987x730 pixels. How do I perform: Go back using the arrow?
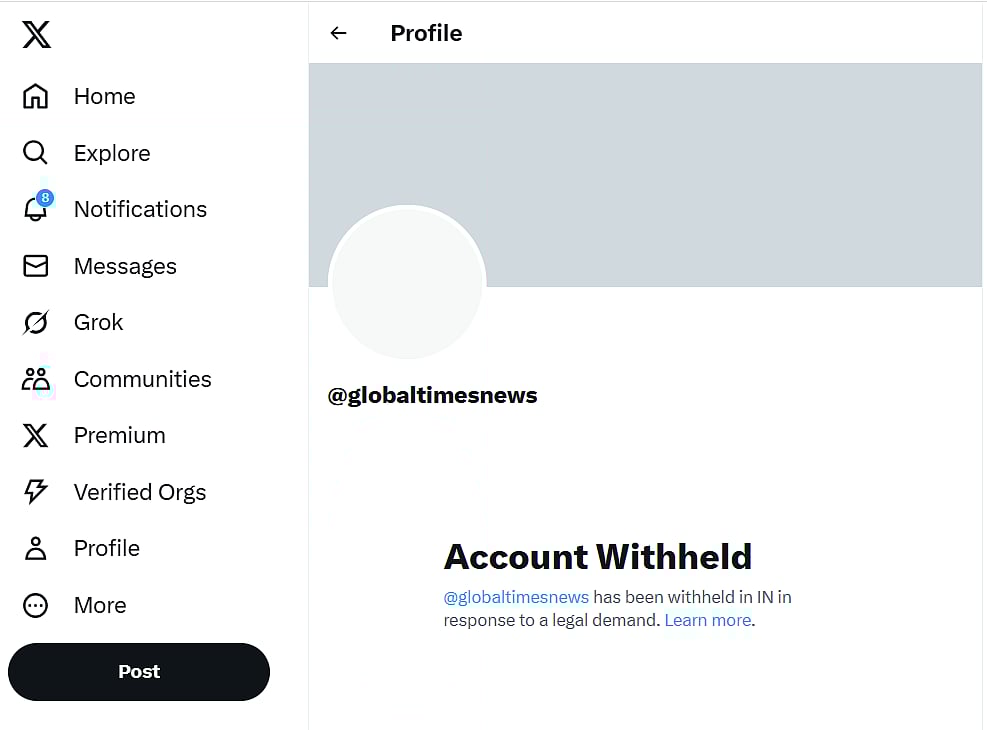[x=338, y=33]
